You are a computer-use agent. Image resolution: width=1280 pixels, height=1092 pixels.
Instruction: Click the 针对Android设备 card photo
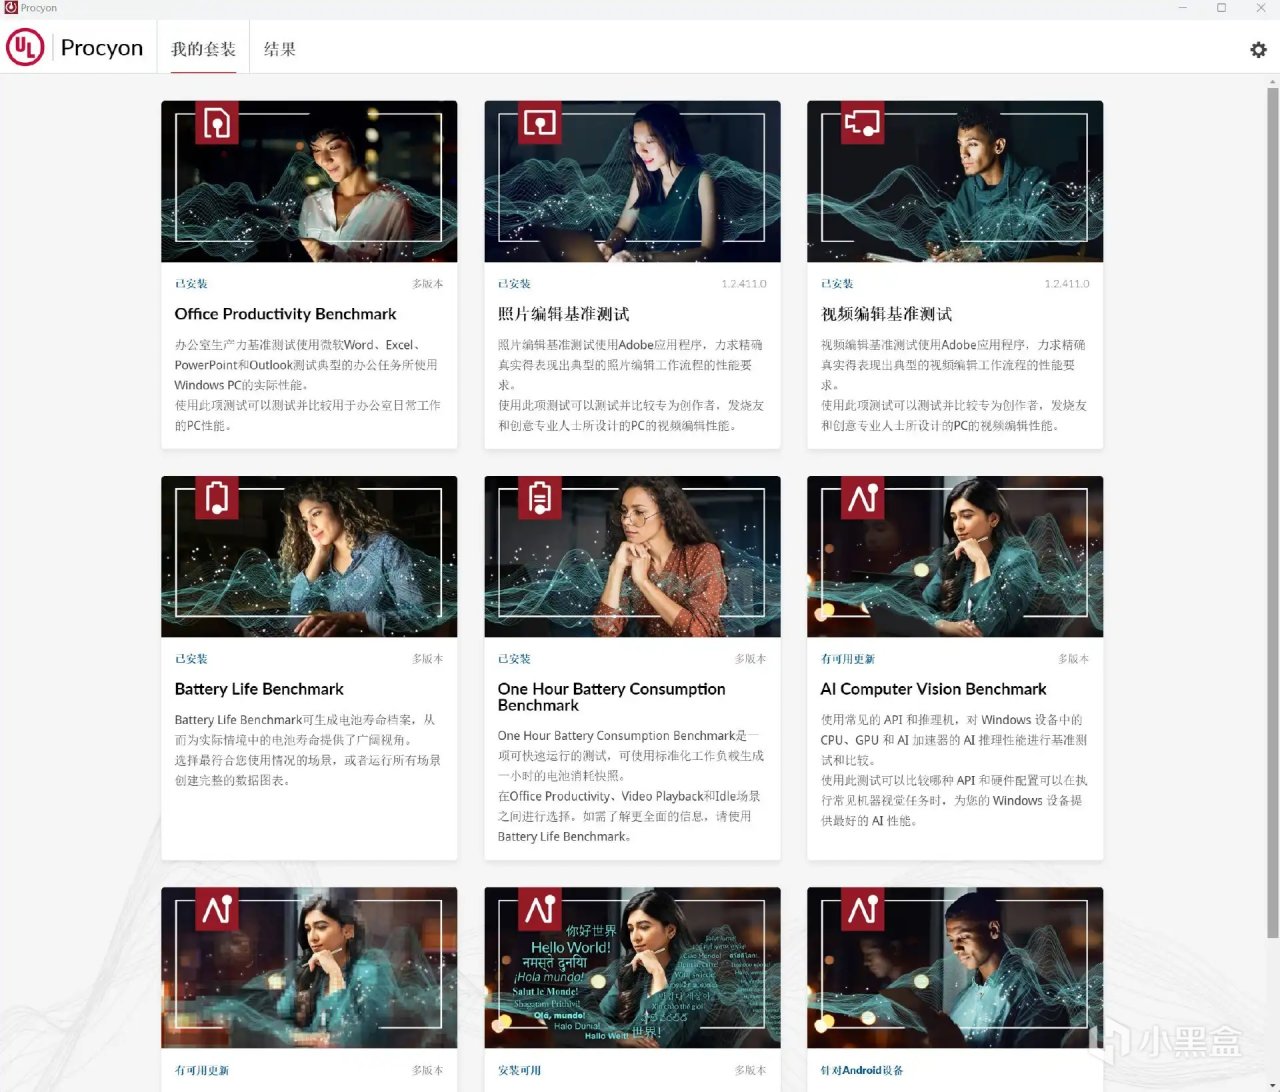pyautogui.click(x=955, y=967)
